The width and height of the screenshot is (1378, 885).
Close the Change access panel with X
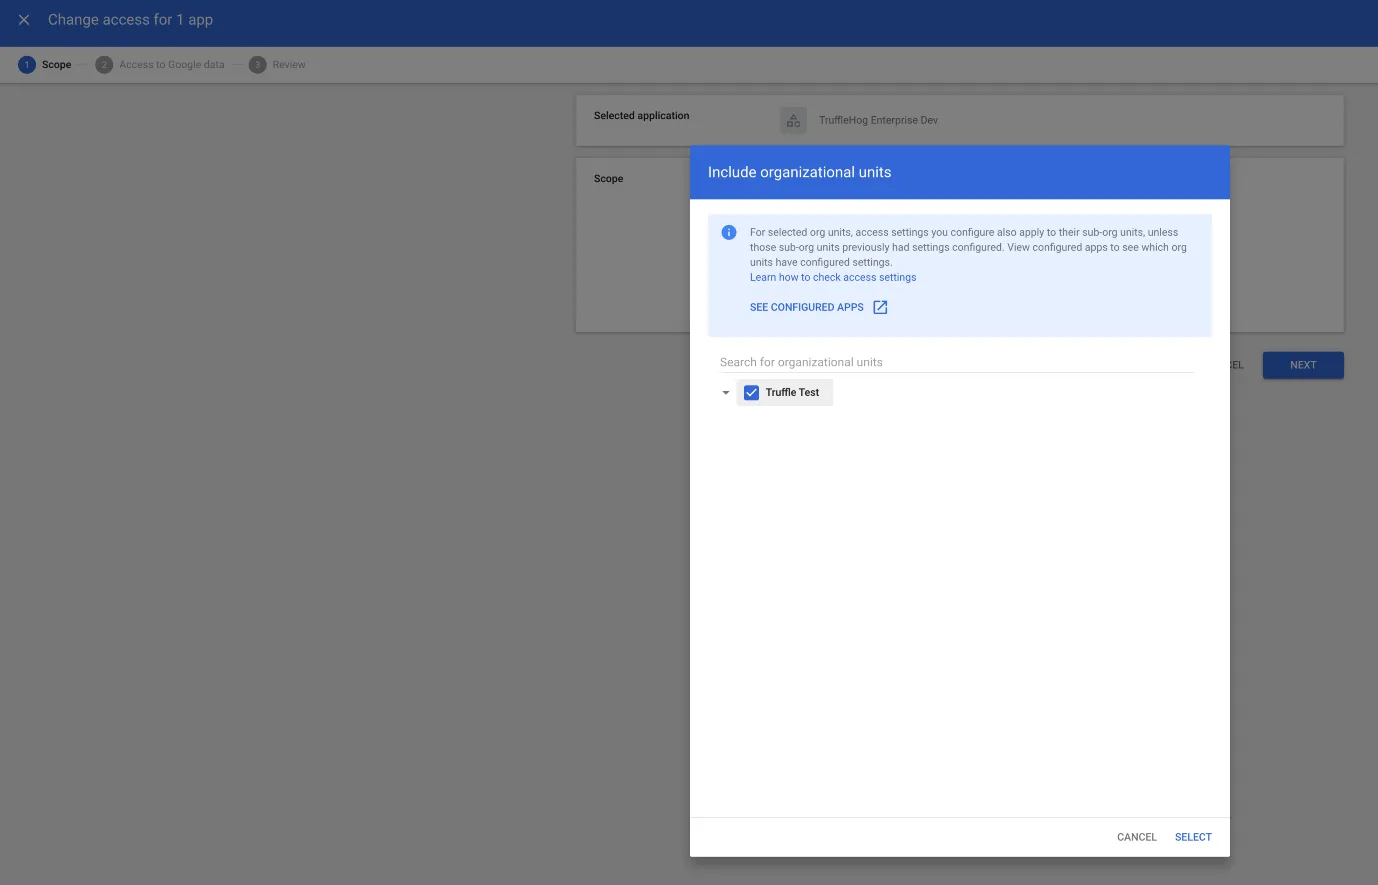tap(24, 20)
